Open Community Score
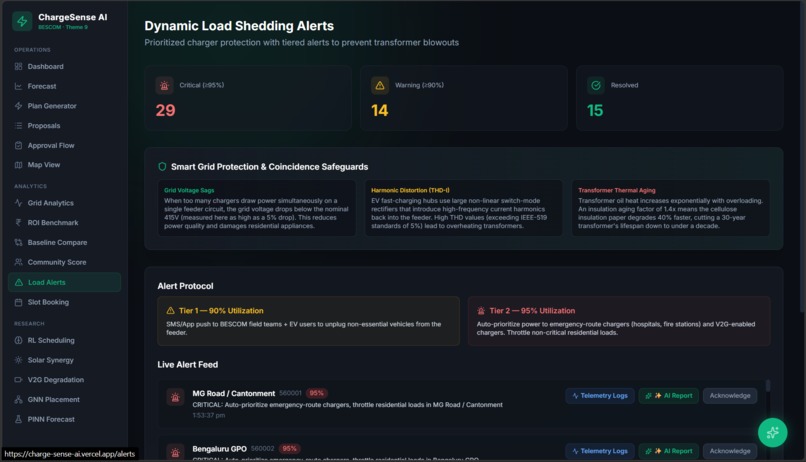806x462 pixels. (x=64, y=262)
